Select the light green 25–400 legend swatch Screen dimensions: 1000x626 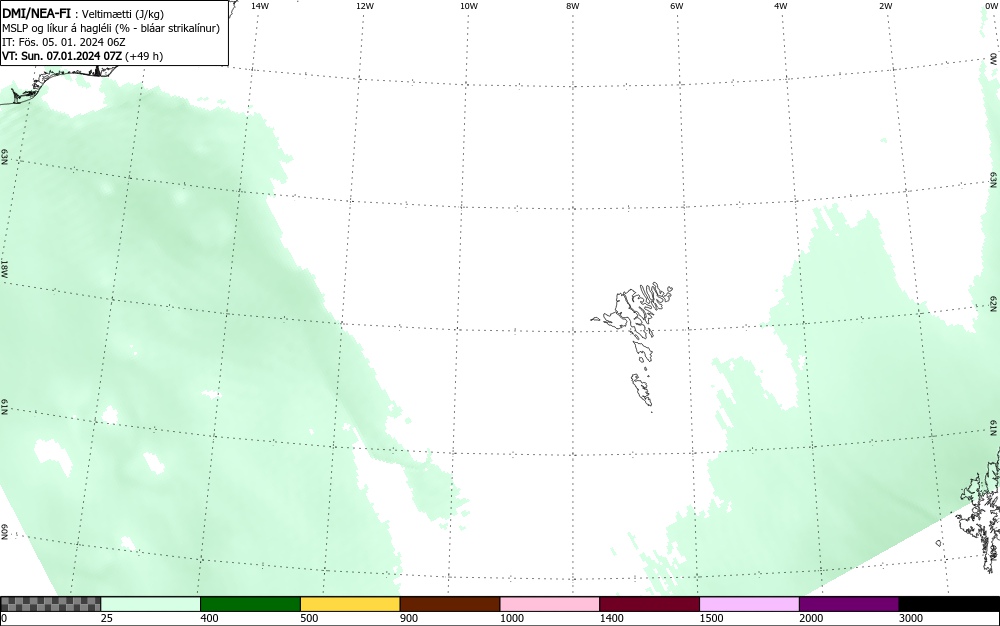coord(151,604)
